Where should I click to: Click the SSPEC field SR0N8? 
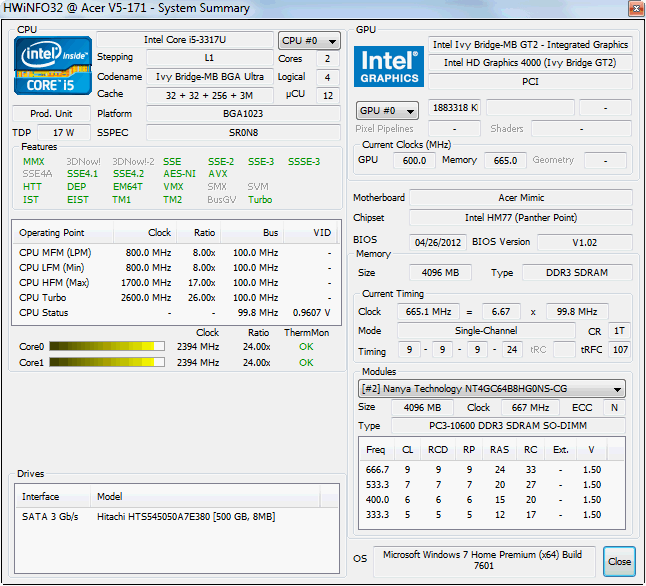point(243,133)
